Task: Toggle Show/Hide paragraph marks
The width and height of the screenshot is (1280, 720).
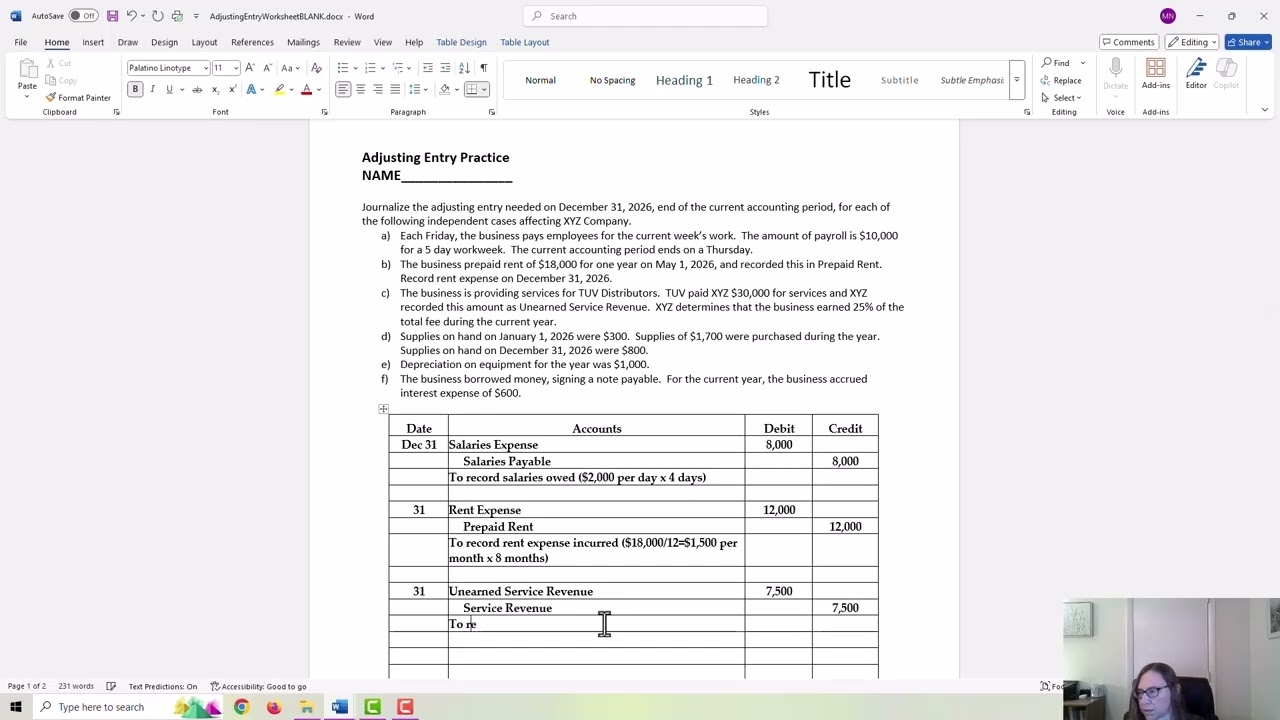Action: pyautogui.click(x=484, y=67)
